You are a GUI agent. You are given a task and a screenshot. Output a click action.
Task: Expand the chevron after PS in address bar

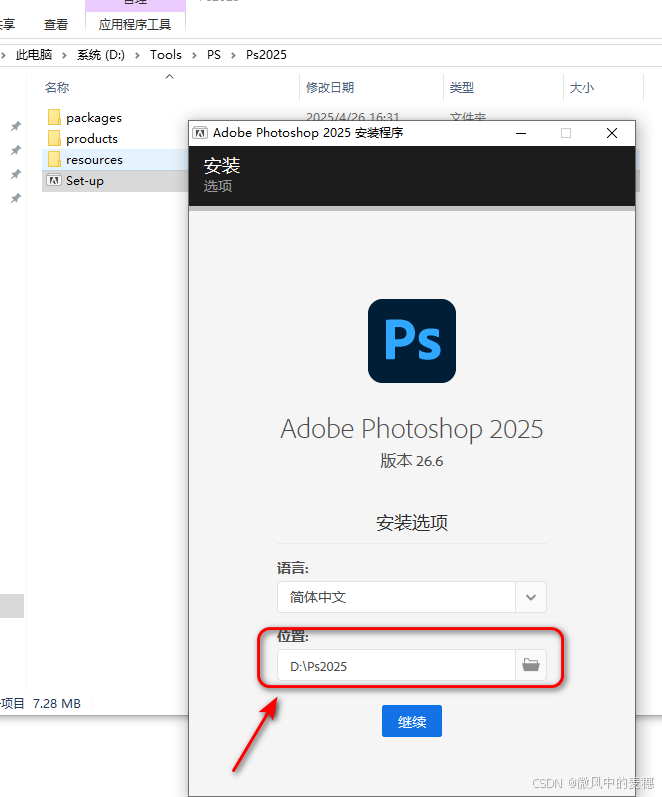pyautogui.click(x=233, y=55)
